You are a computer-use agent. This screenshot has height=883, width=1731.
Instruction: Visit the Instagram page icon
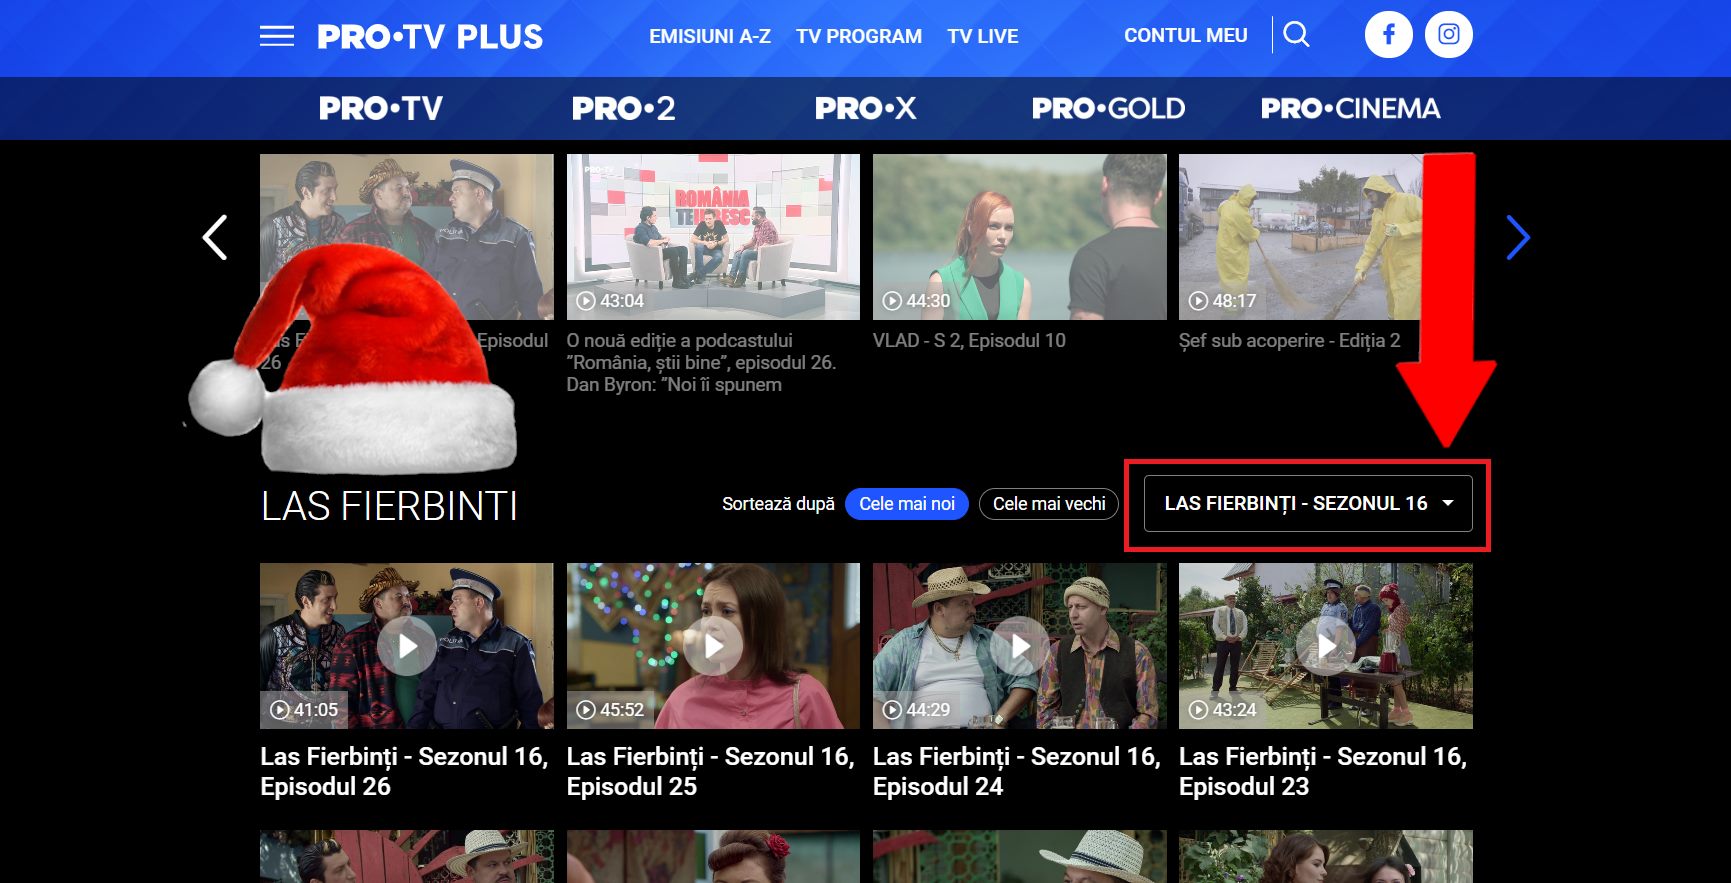[1449, 34]
